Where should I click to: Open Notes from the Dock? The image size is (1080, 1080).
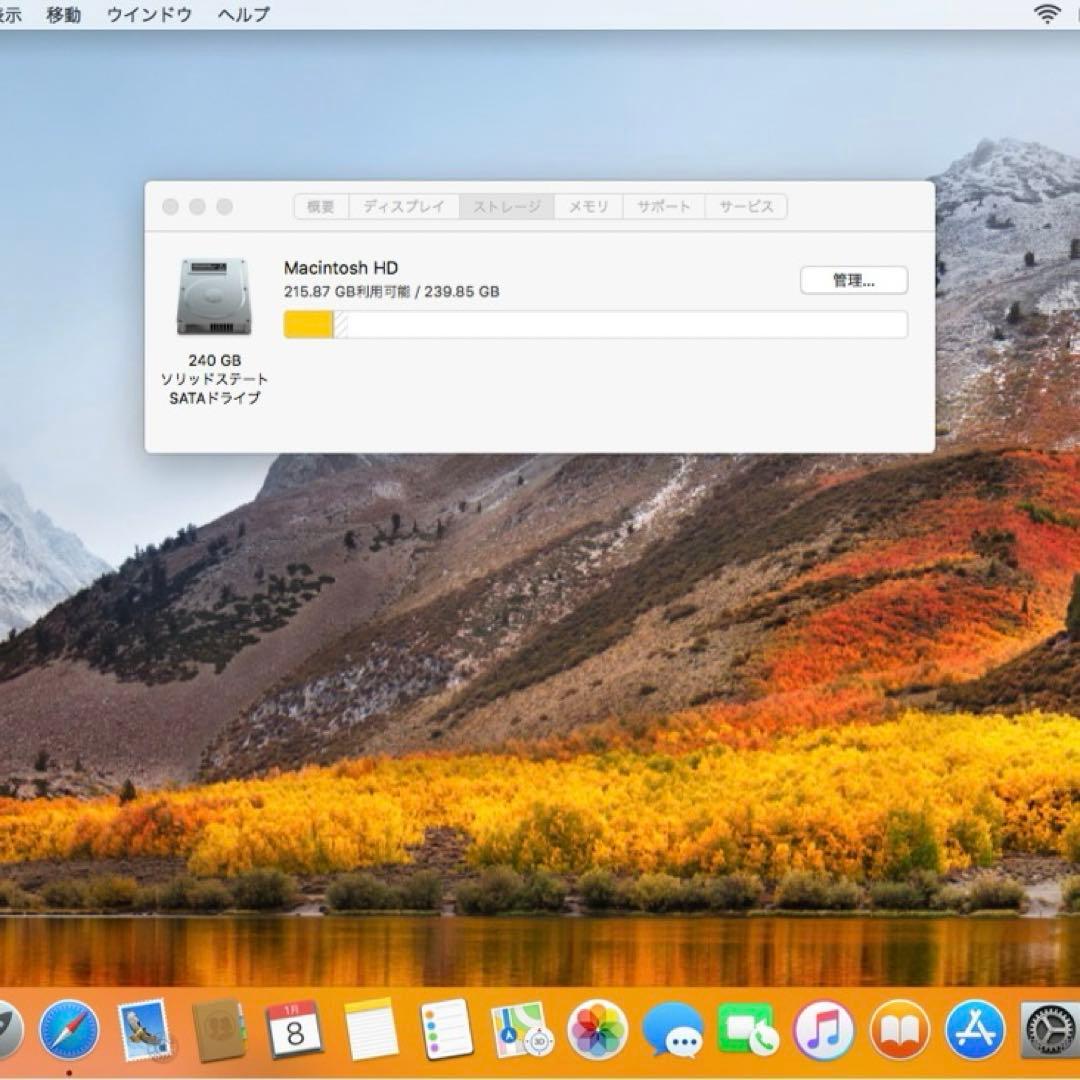(x=372, y=1030)
